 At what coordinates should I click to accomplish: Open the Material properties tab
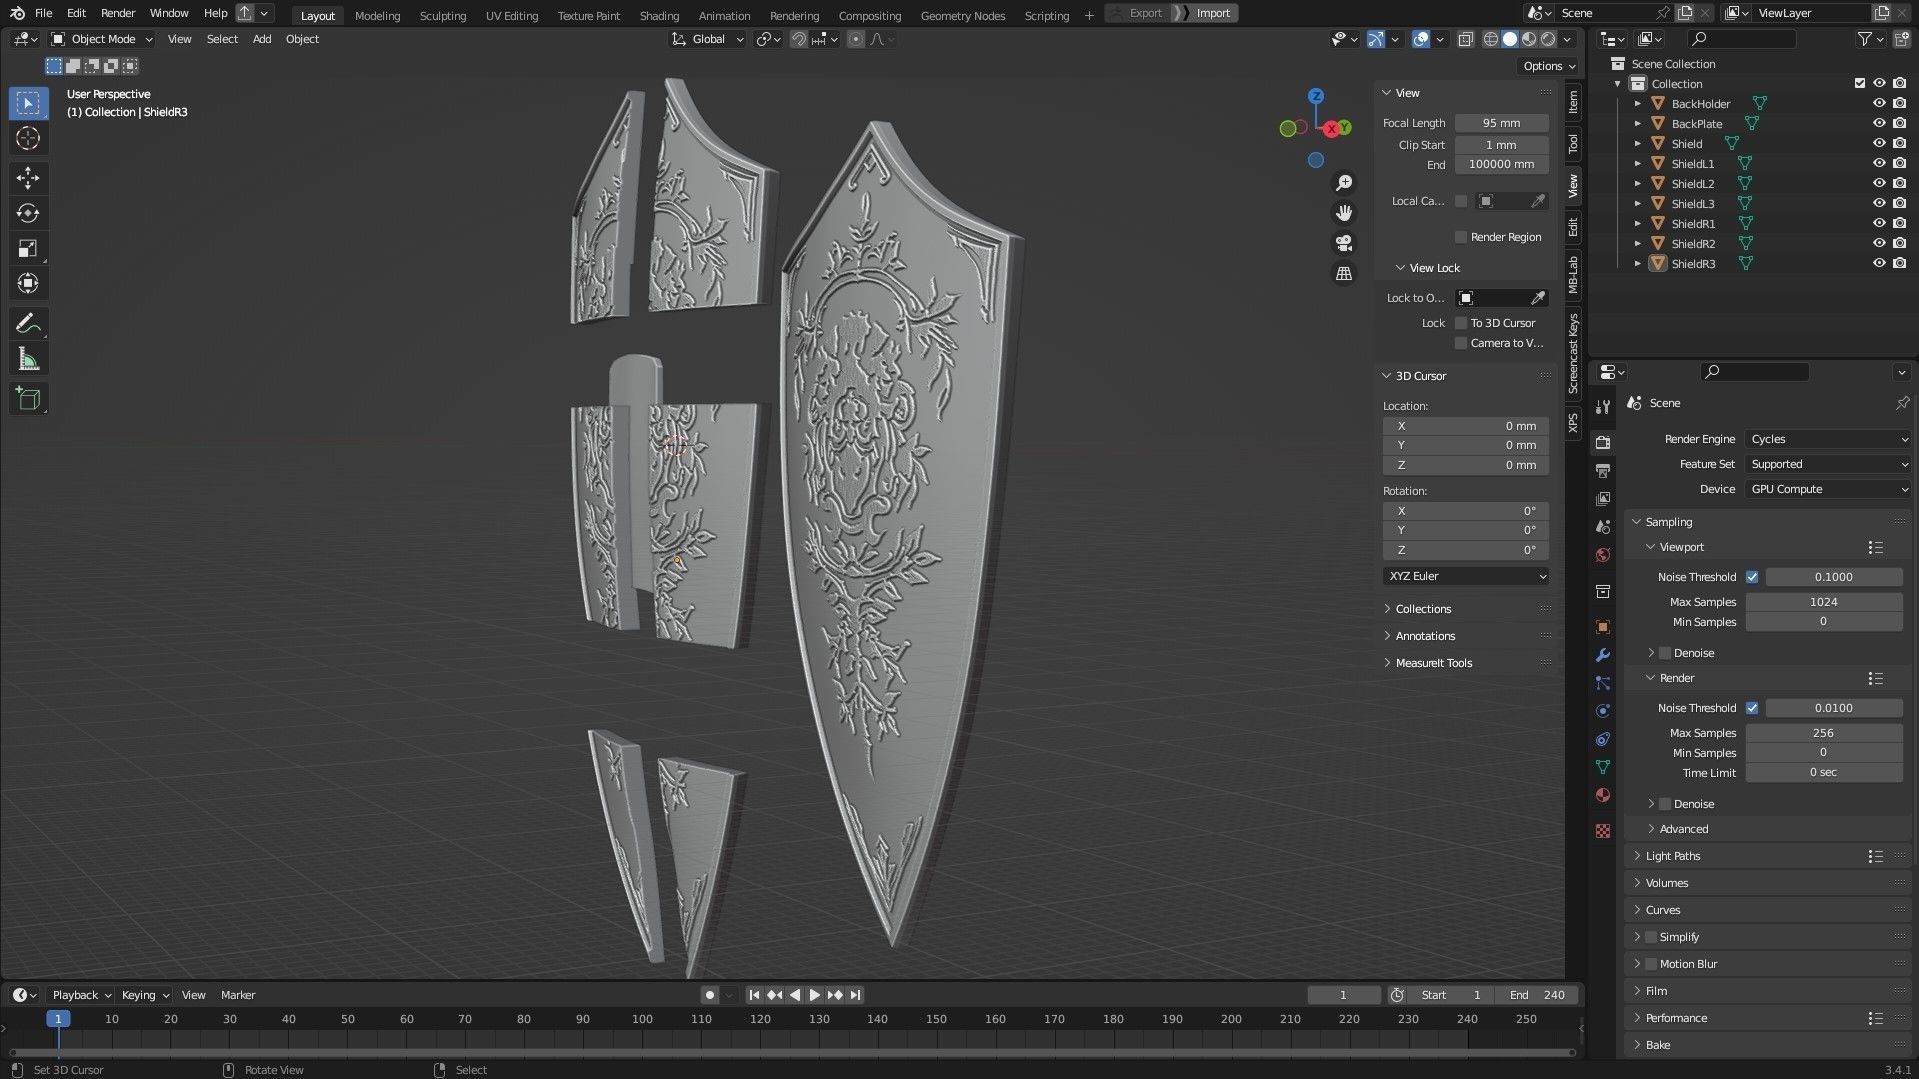click(x=1603, y=795)
